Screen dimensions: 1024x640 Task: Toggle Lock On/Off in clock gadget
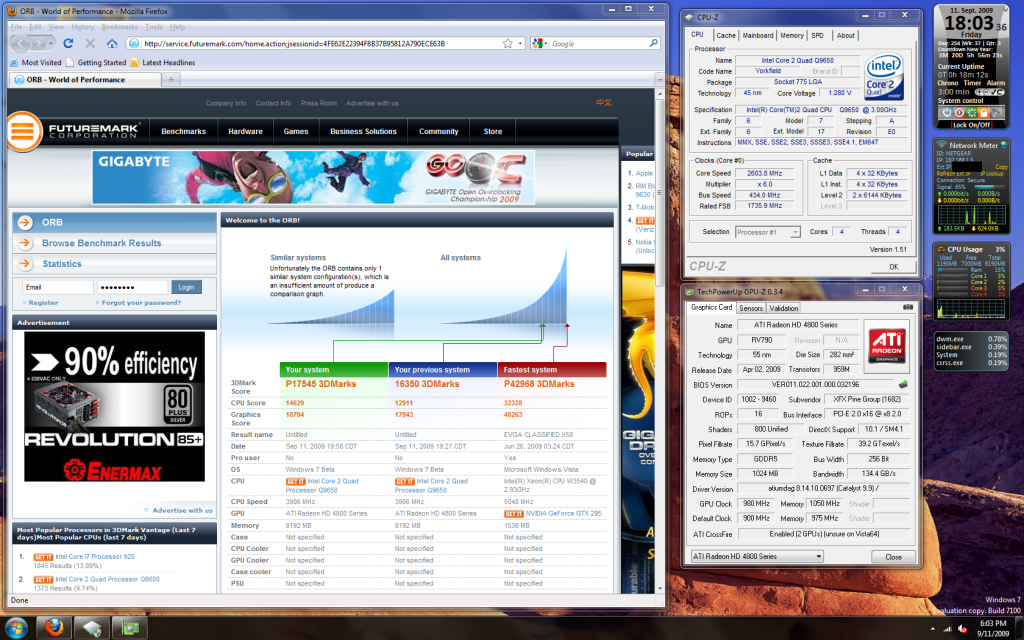(972, 125)
